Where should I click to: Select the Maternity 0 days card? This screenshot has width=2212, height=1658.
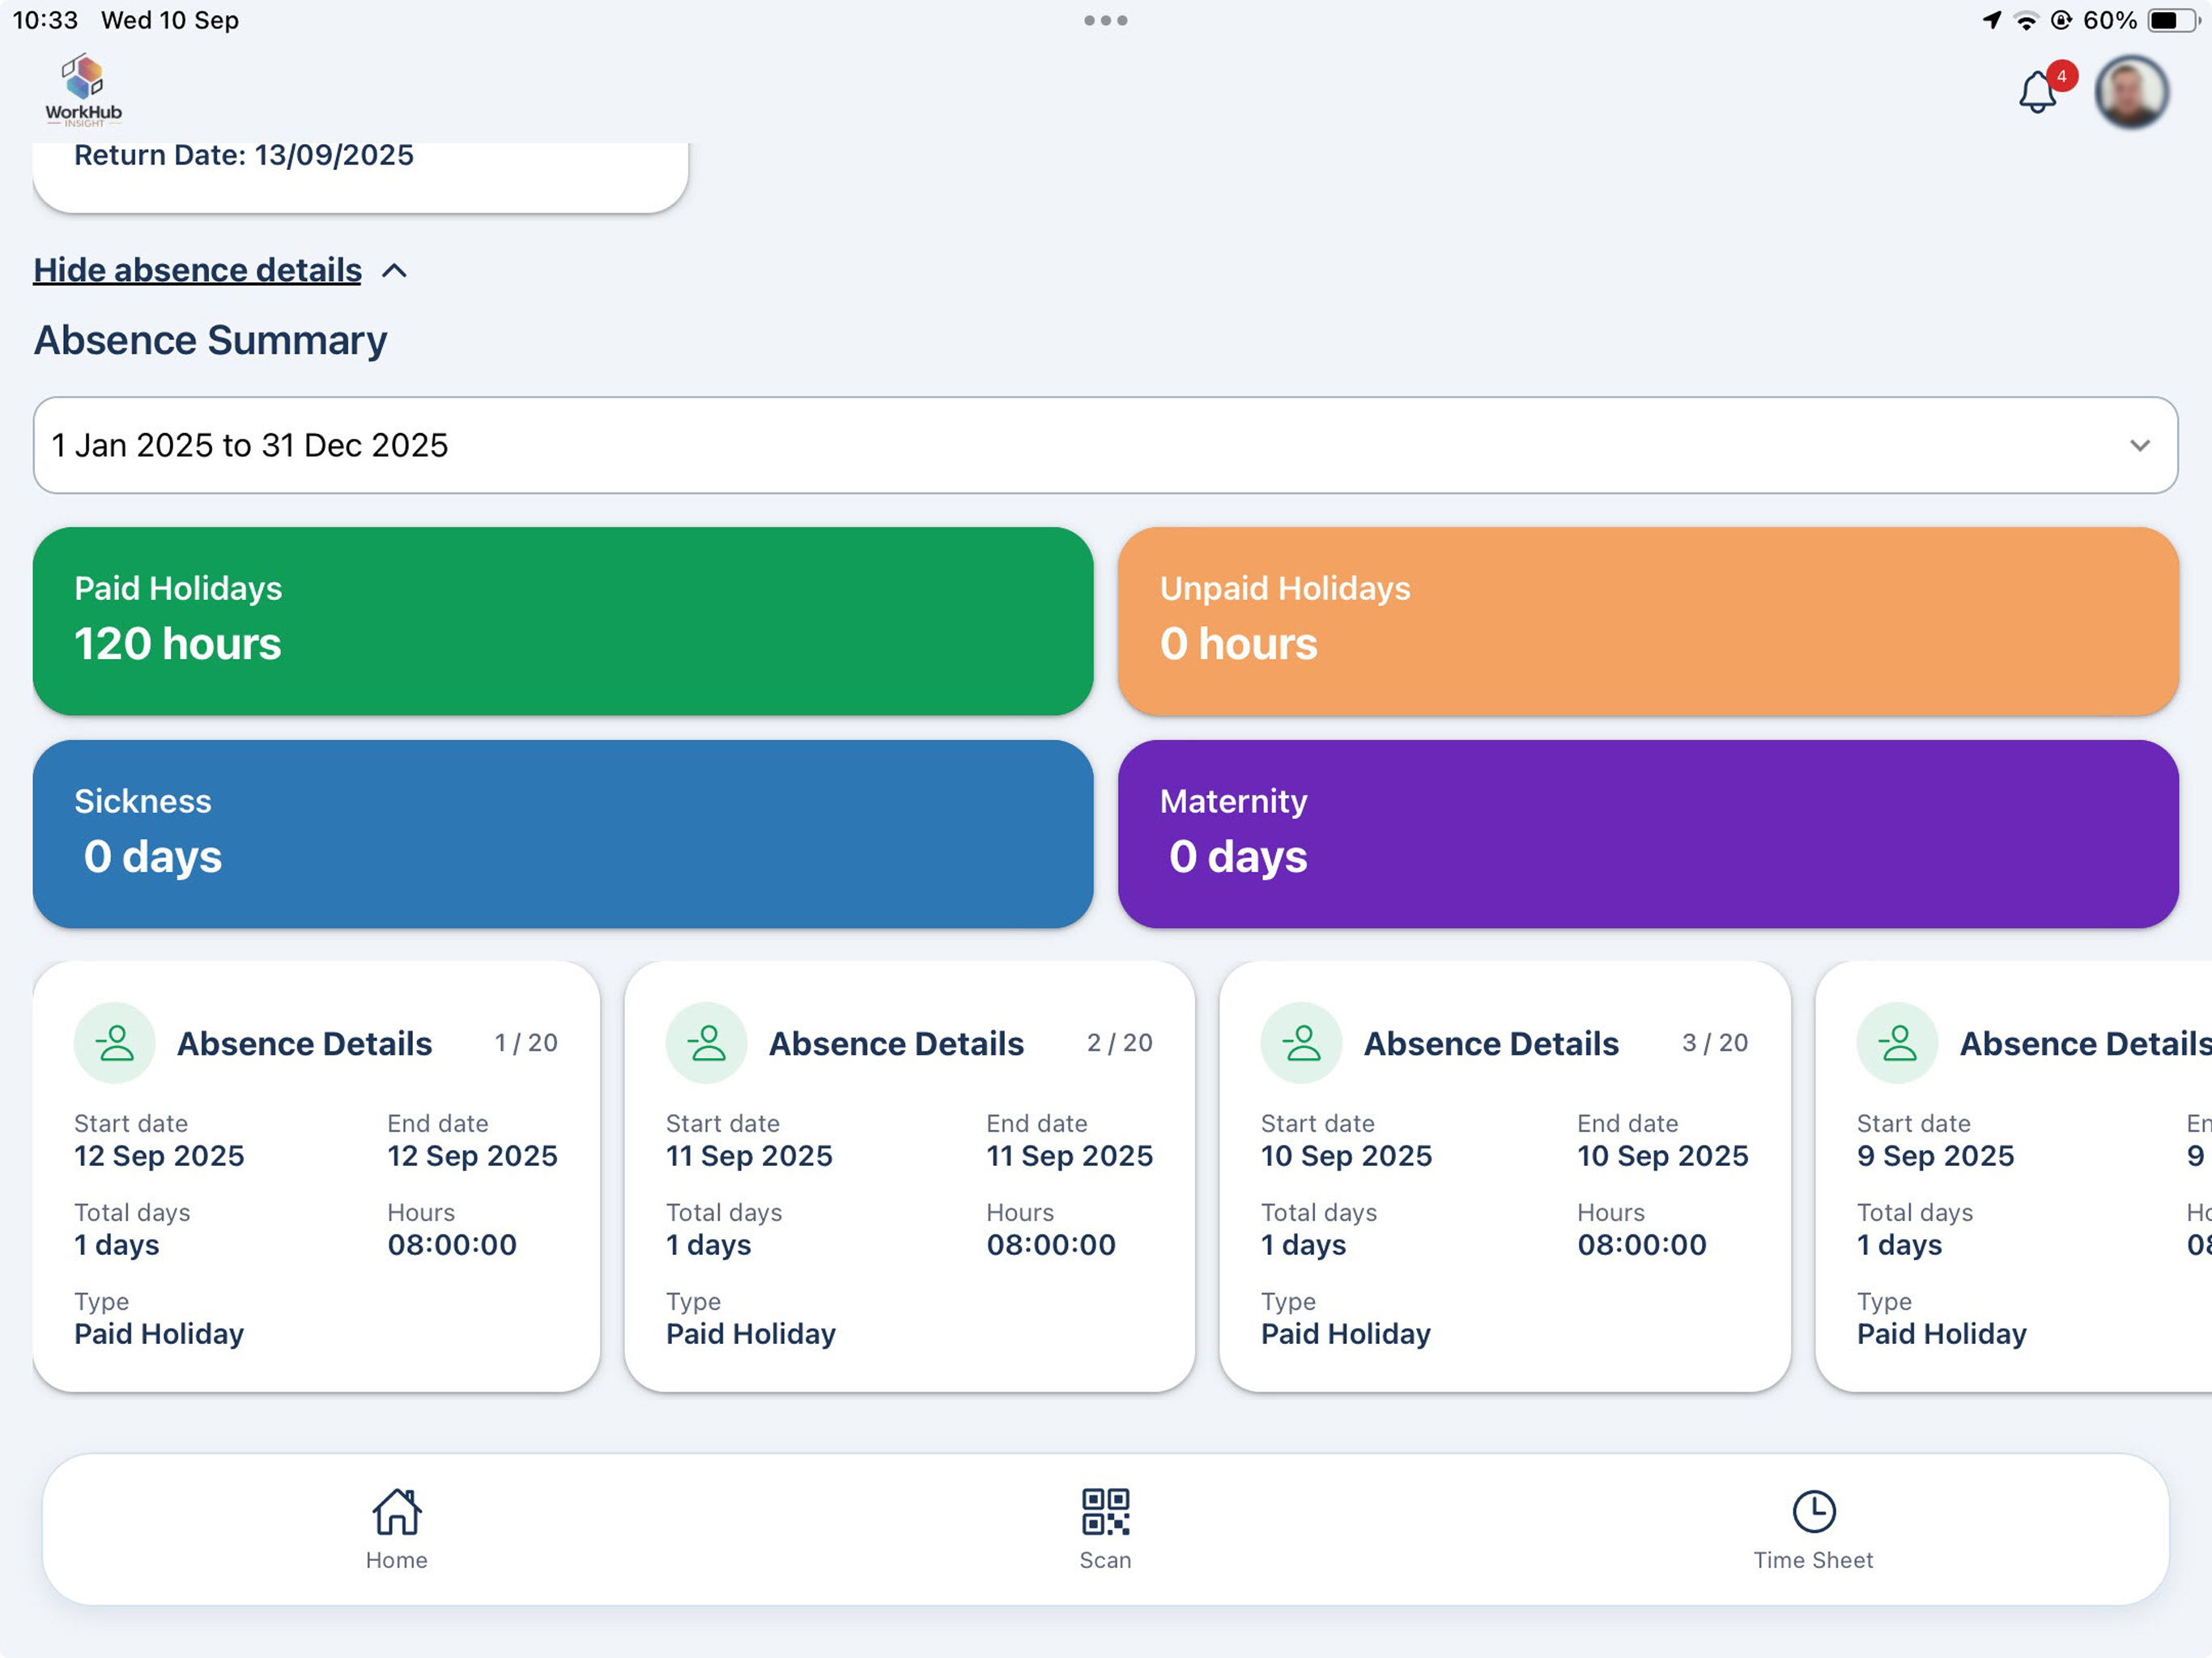[x=1647, y=834]
